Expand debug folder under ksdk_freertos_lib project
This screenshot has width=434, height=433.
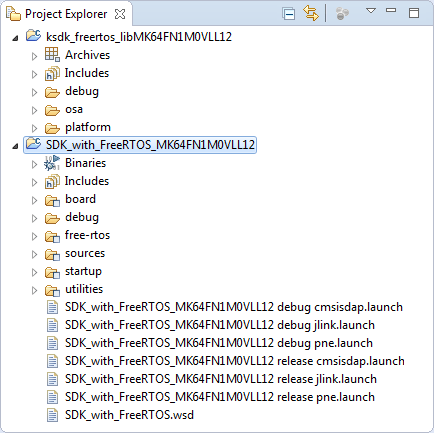tap(34, 92)
